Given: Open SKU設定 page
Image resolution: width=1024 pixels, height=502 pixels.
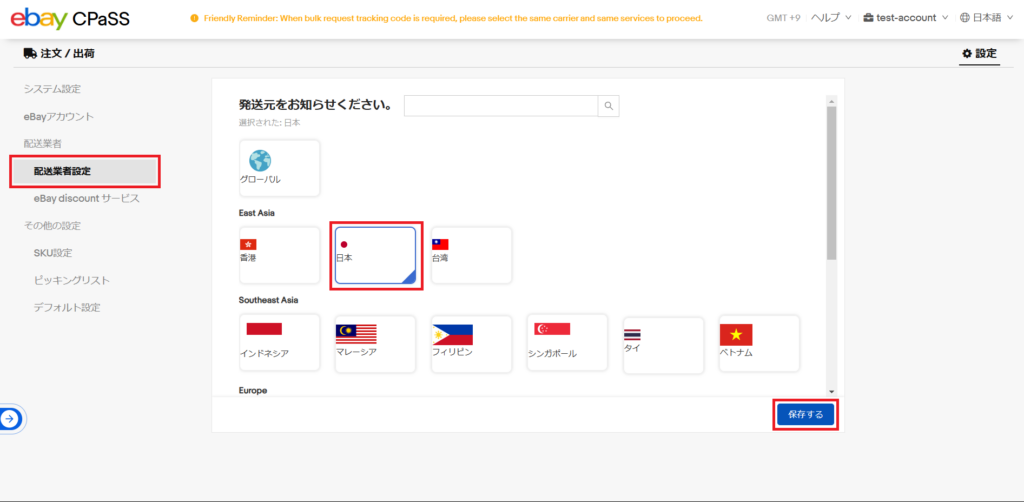Looking at the screenshot, I should point(53,253).
